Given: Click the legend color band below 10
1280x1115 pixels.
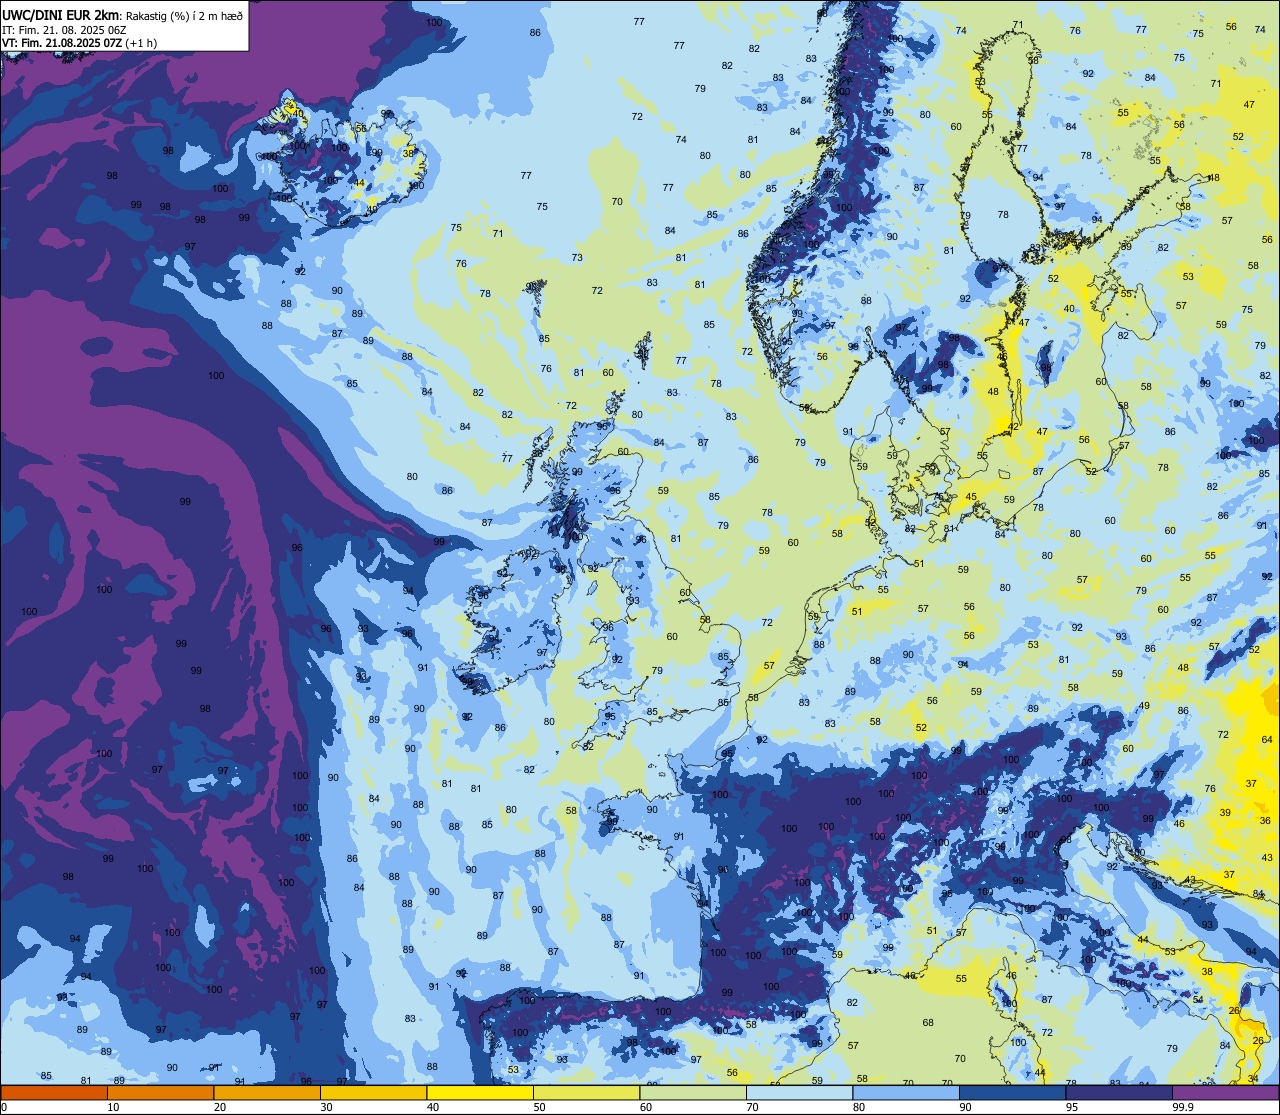Looking at the screenshot, I should click(54, 1093).
